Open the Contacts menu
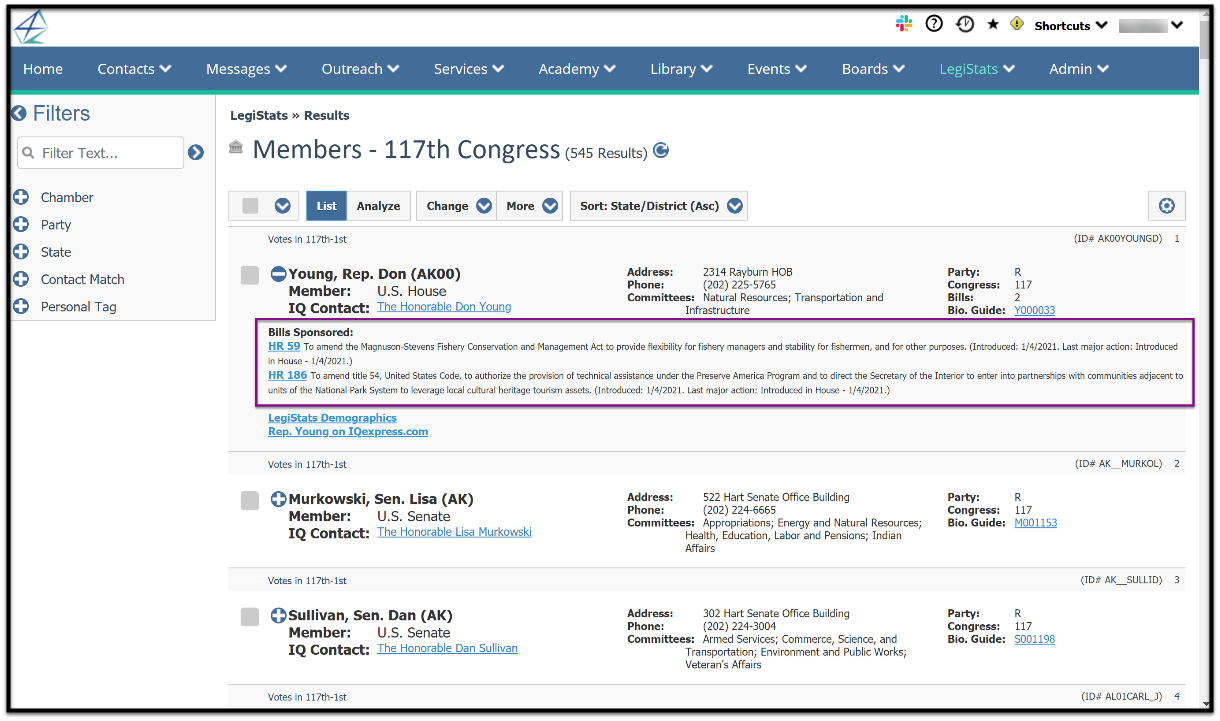The height and width of the screenshot is (721, 1220). tap(134, 69)
